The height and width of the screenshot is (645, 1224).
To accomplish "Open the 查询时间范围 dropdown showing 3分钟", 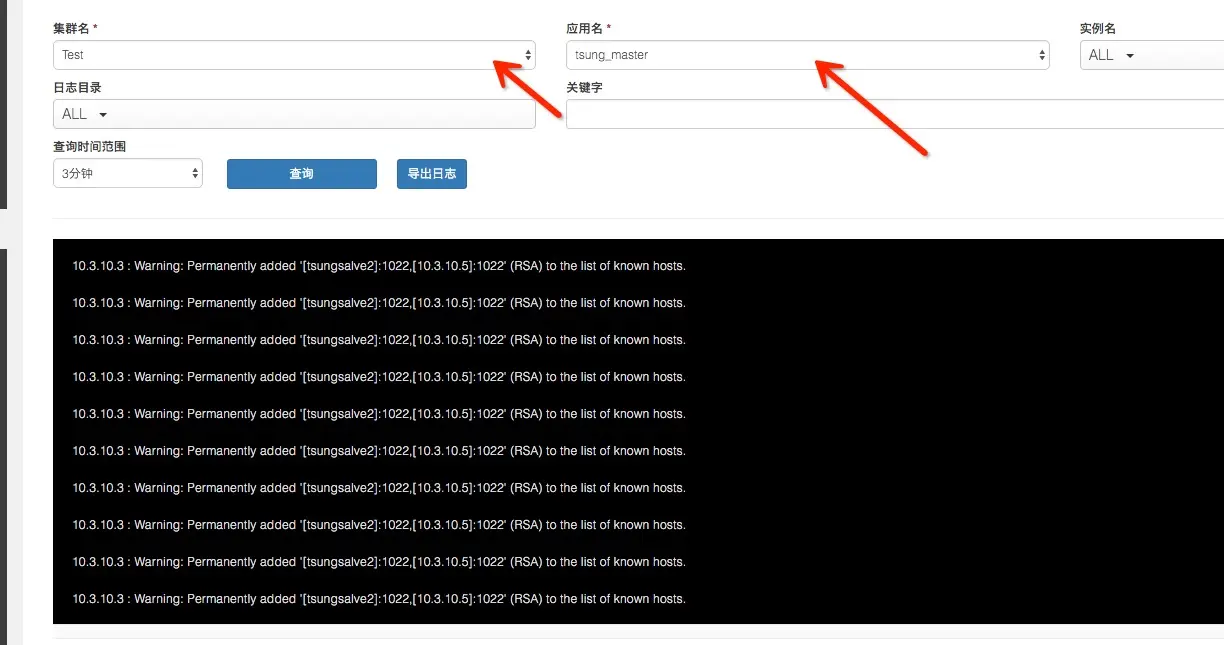I will tap(128, 173).
